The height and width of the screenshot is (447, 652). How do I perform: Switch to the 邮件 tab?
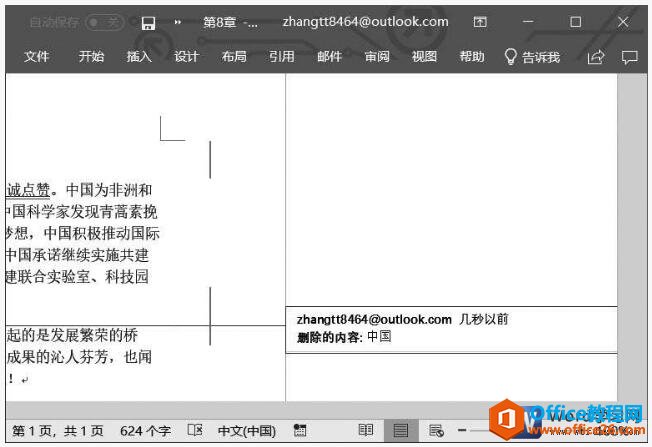pyautogui.click(x=329, y=56)
